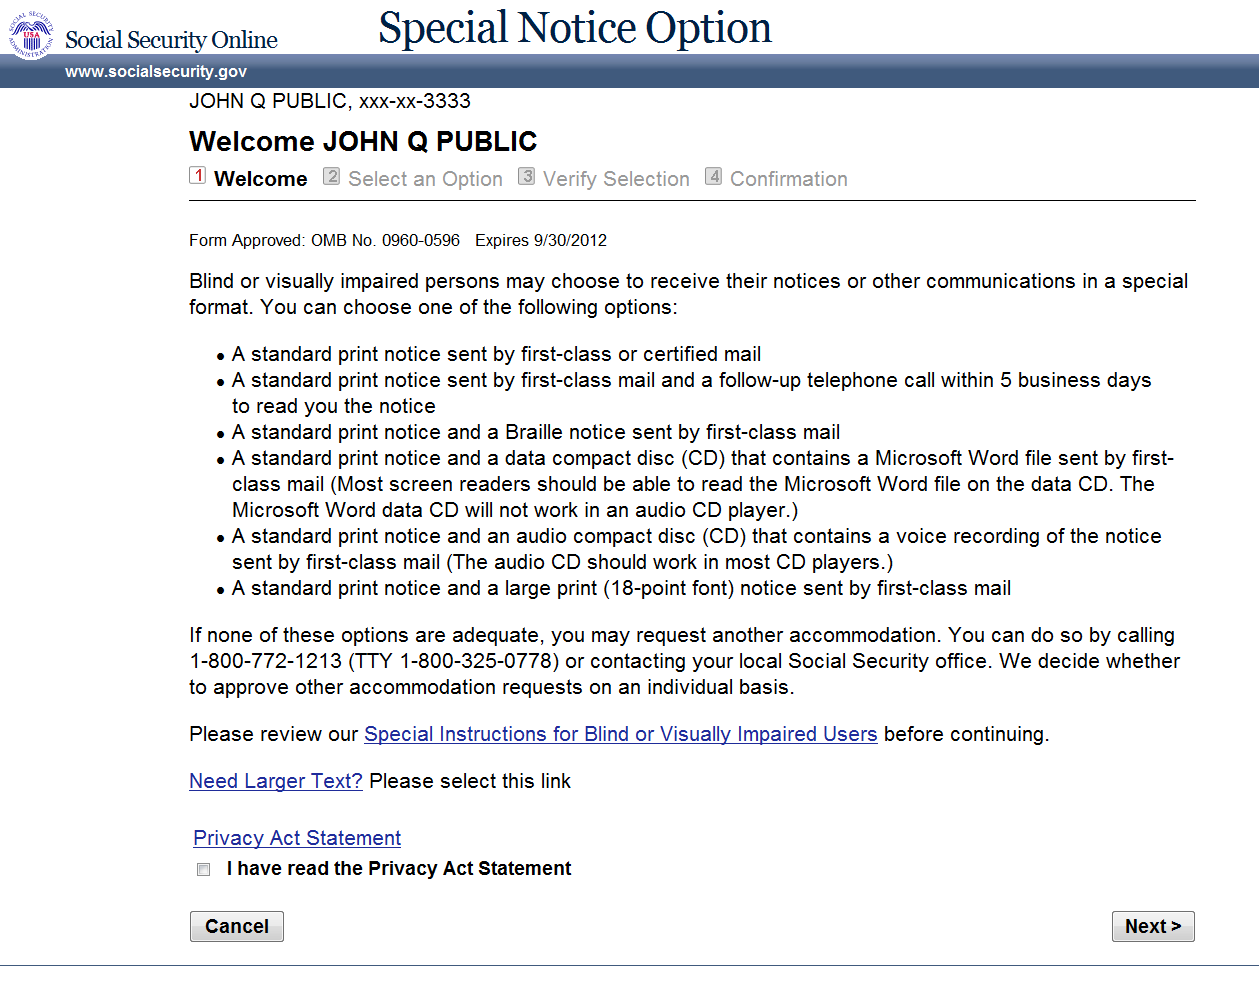Click the Welcome JOHN Q PUBLIC heading
The image size is (1259, 991).
pyautogui.click(x=363, y=141)
